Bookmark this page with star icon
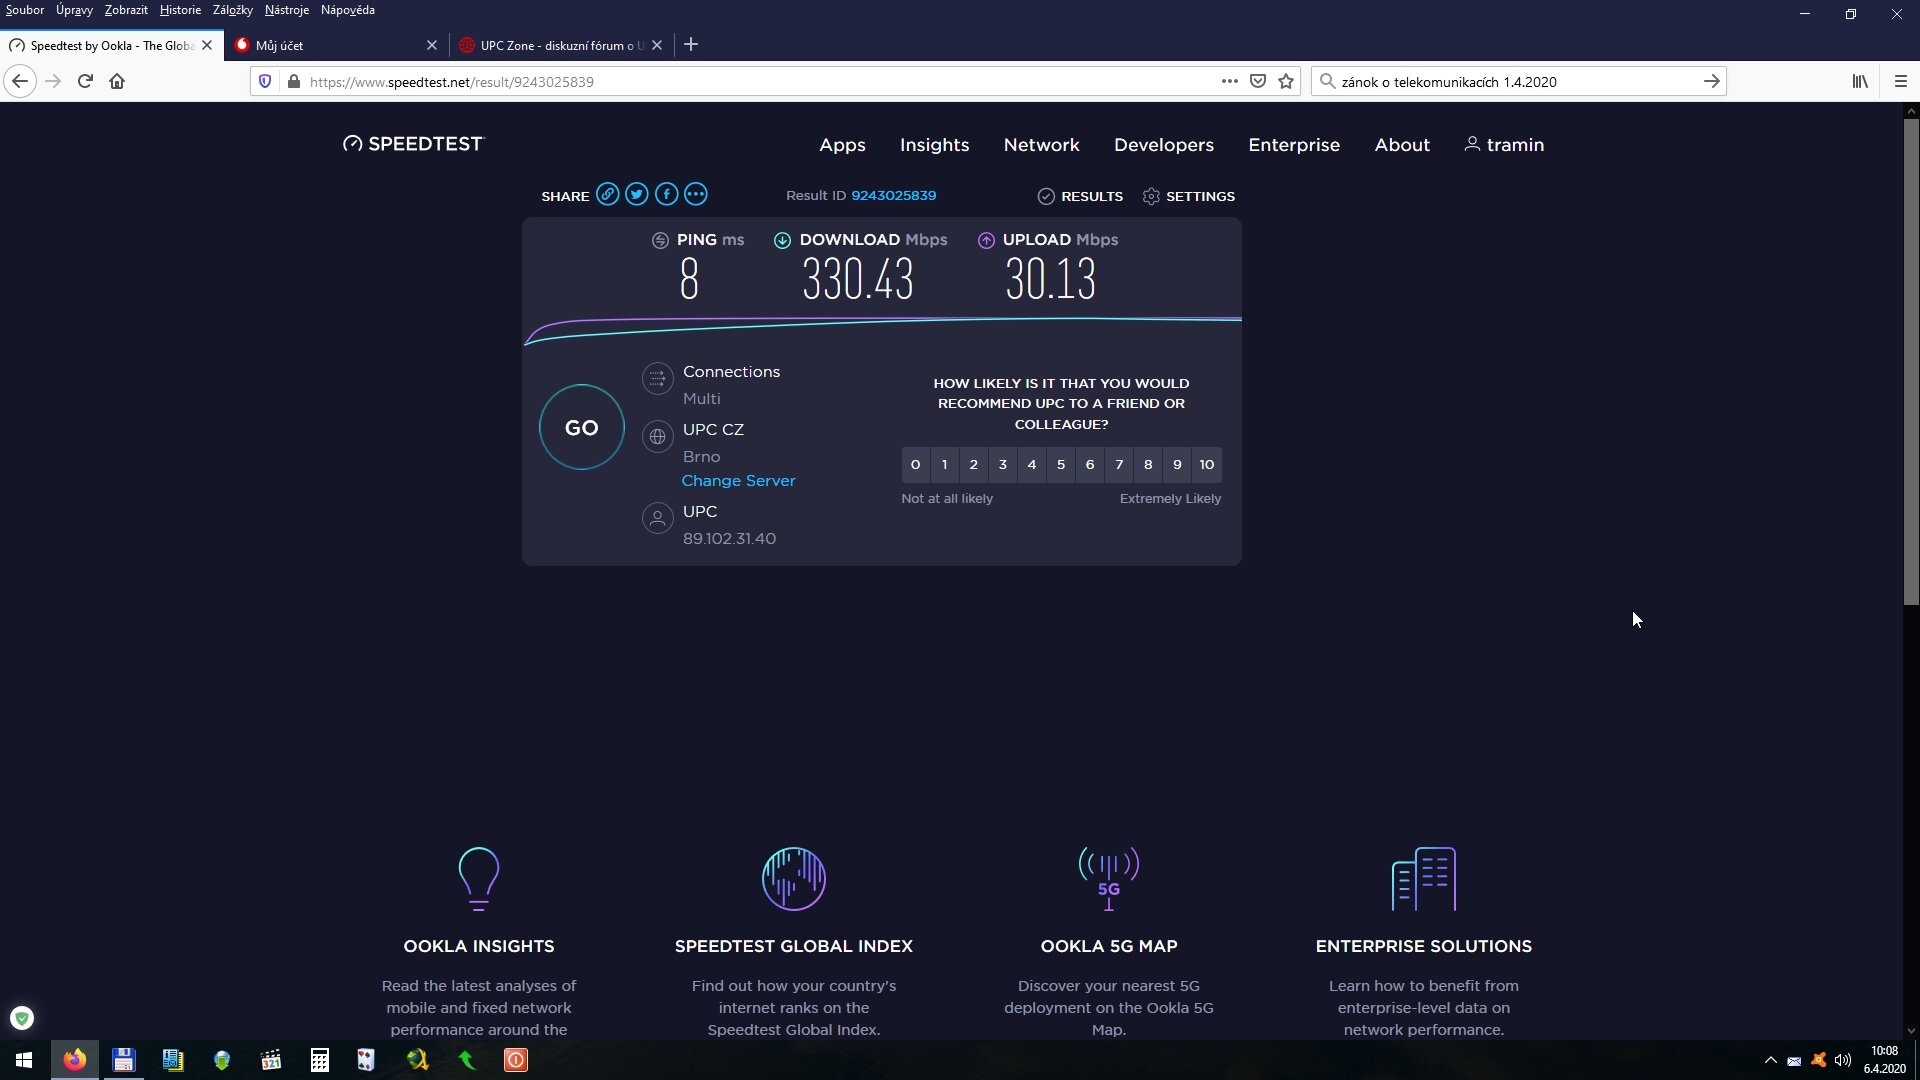Viewport: 1920px width, 1080px height. pos(1286,81)
